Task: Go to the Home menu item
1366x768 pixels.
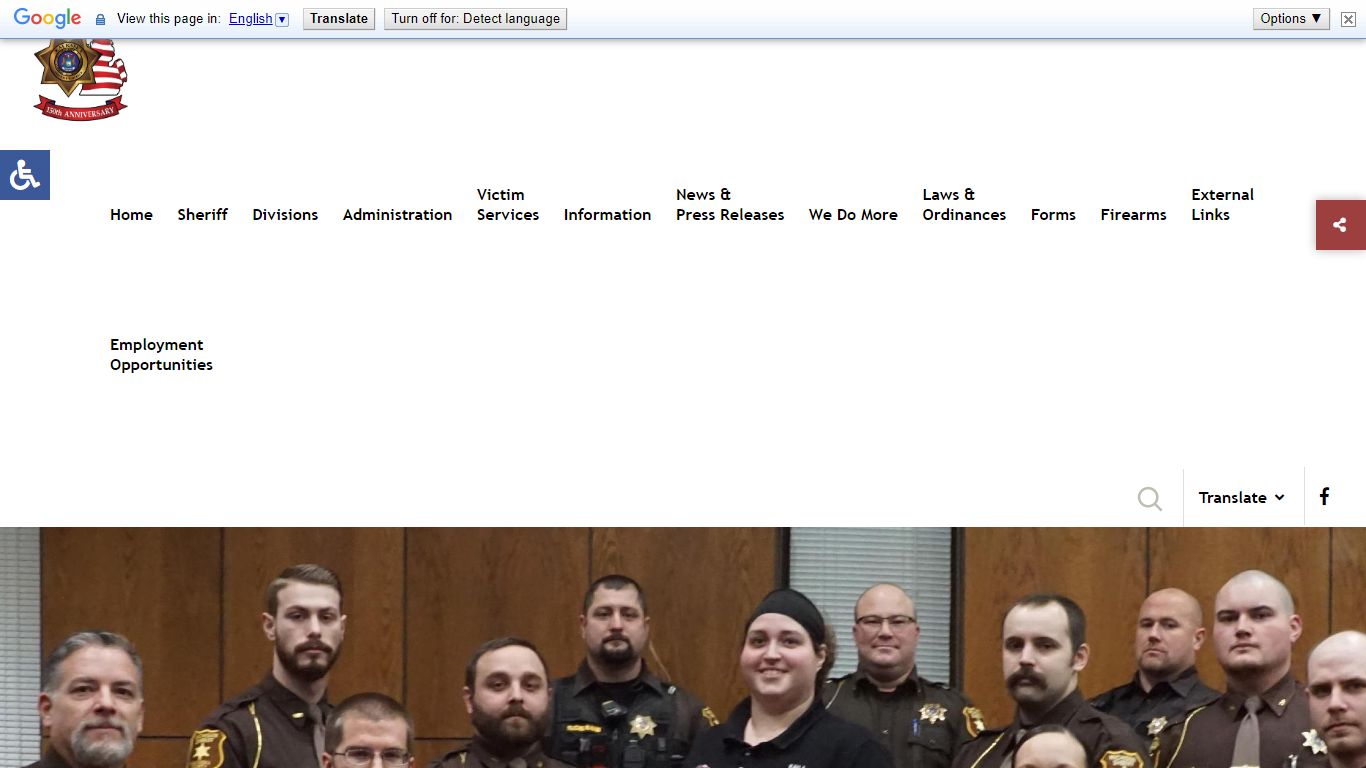Action: 131,215
